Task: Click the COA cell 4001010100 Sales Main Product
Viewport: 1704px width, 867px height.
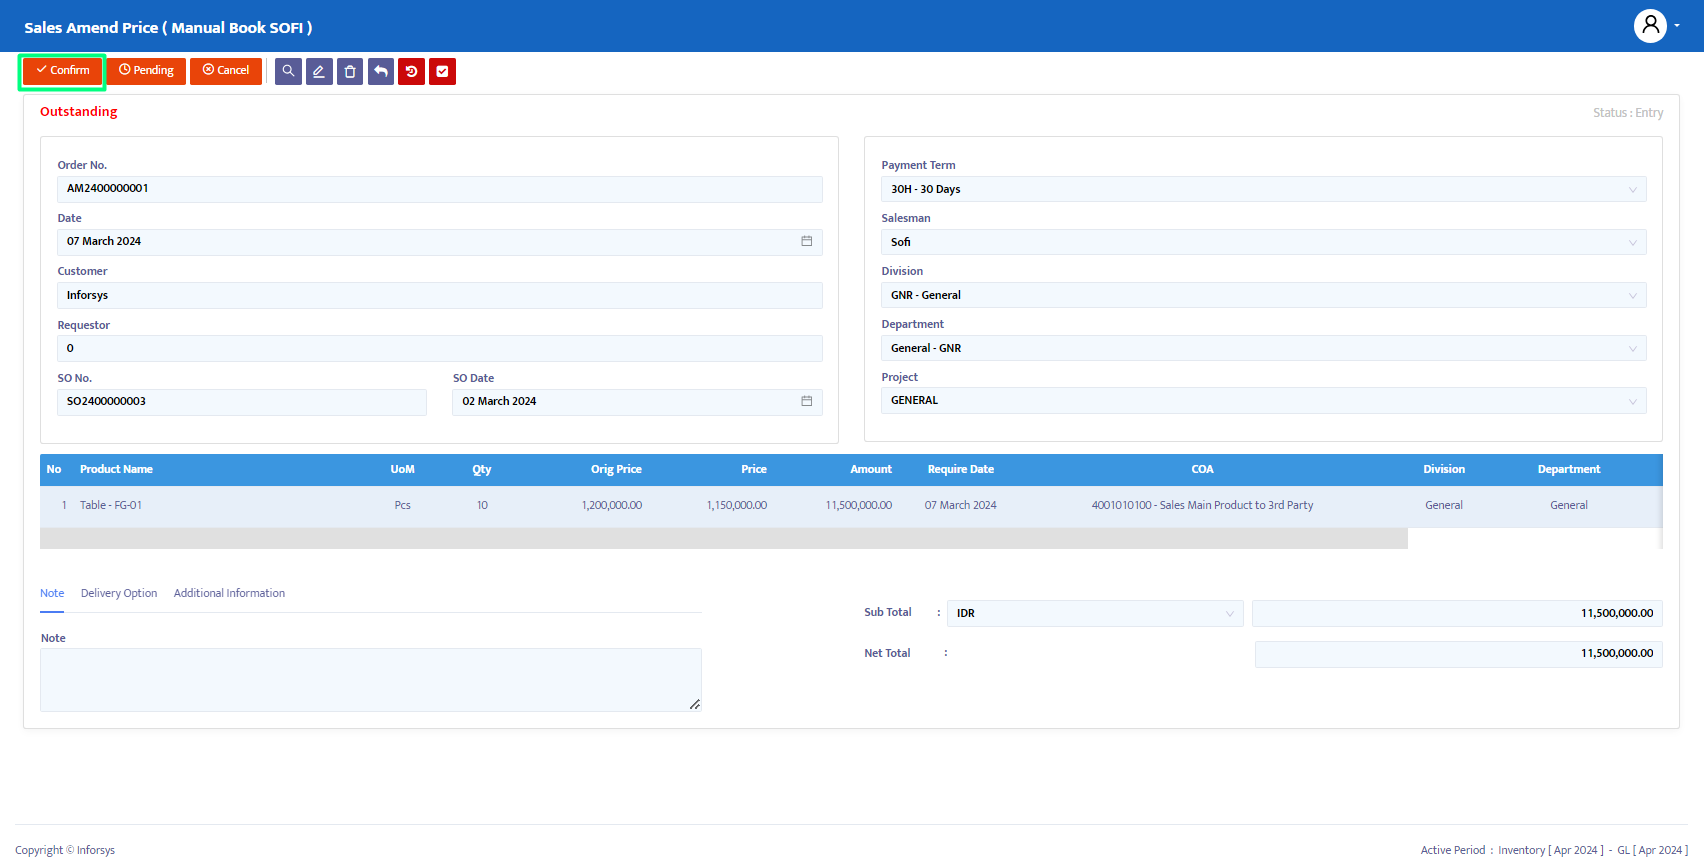Action: [1203, 505]
